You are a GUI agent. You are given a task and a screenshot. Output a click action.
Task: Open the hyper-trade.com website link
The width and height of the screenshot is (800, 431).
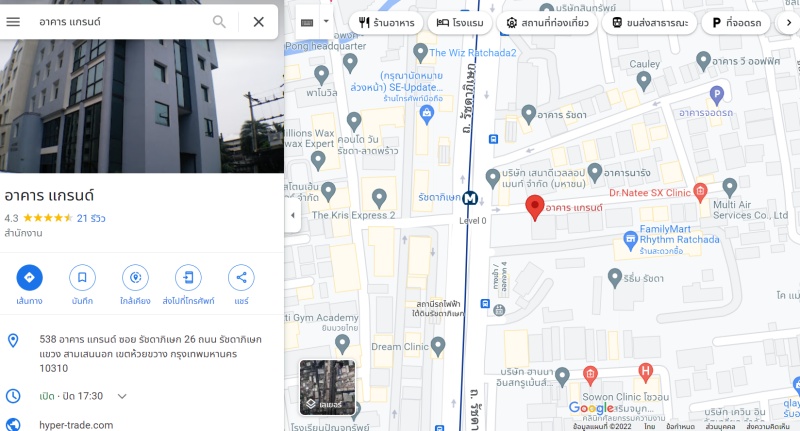point(76,424)
